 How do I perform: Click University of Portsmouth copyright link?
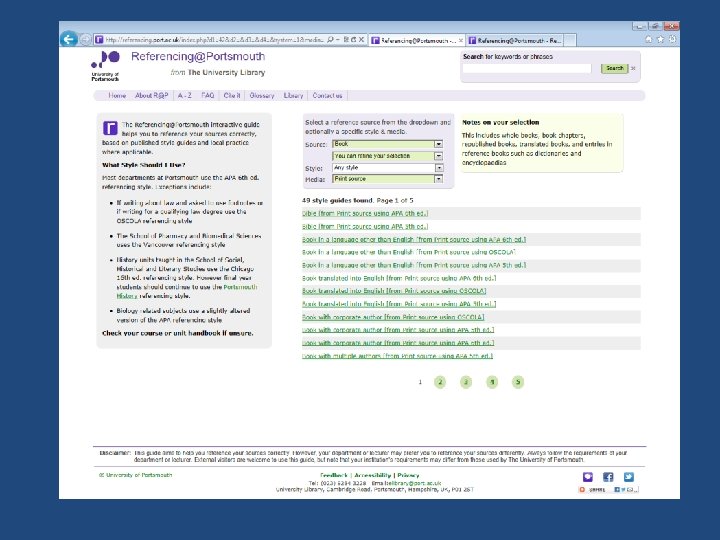135,475
